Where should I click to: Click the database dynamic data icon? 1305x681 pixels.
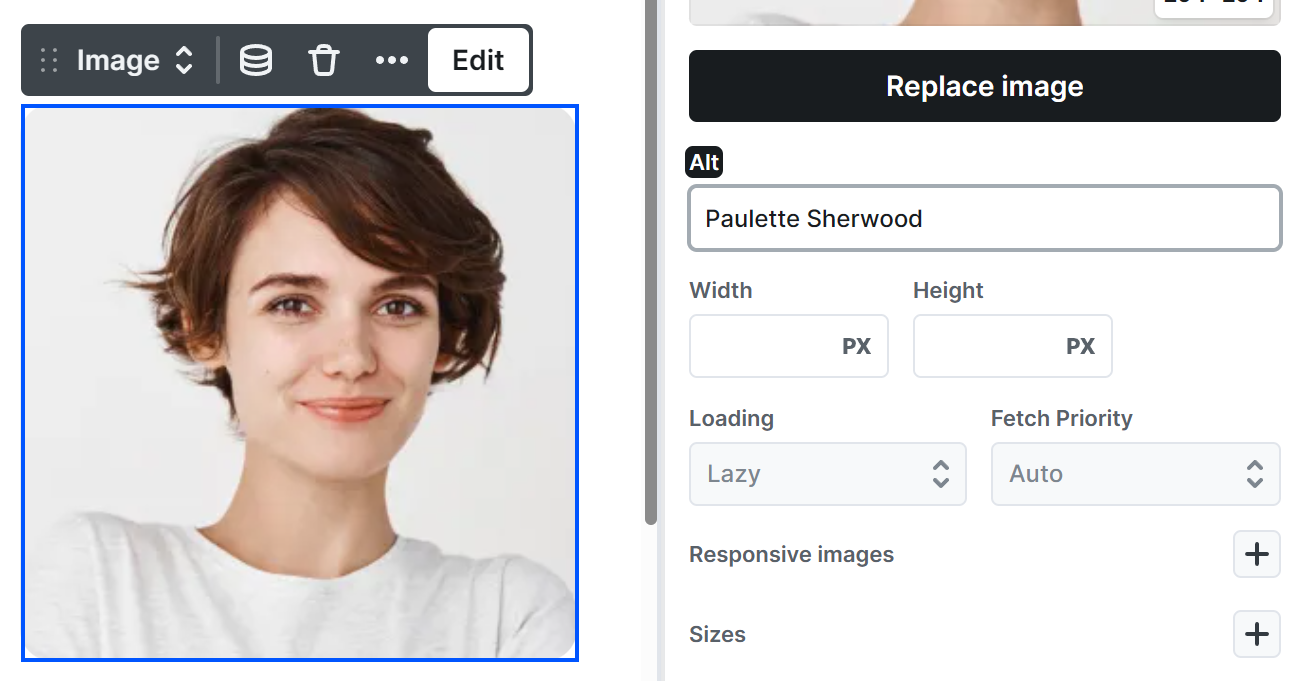(256, 61)
